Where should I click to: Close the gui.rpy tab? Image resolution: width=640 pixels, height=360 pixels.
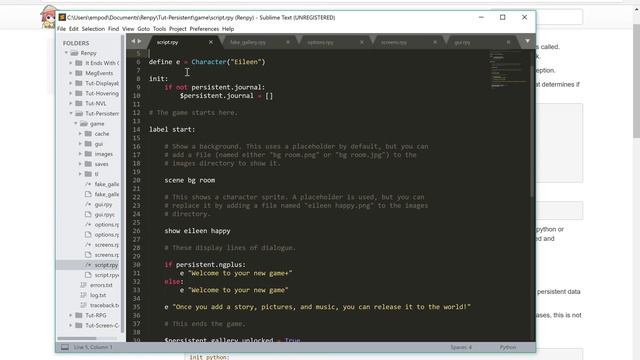(508, 42)
